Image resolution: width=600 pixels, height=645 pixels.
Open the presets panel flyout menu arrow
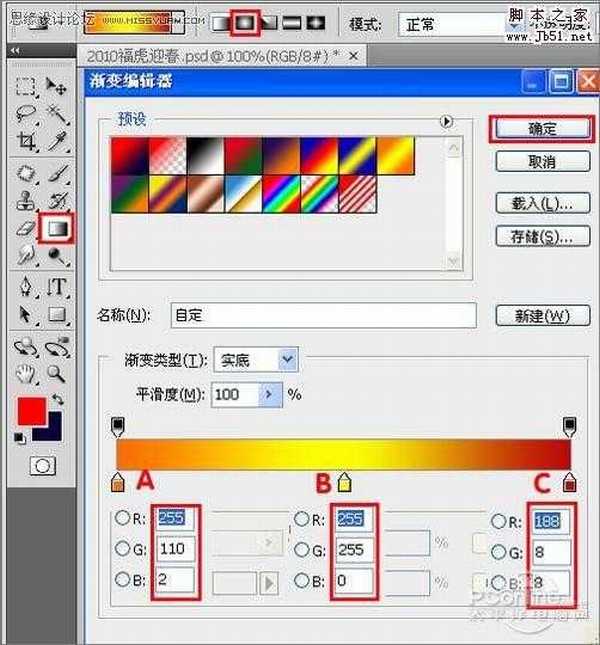click(447, 121)
